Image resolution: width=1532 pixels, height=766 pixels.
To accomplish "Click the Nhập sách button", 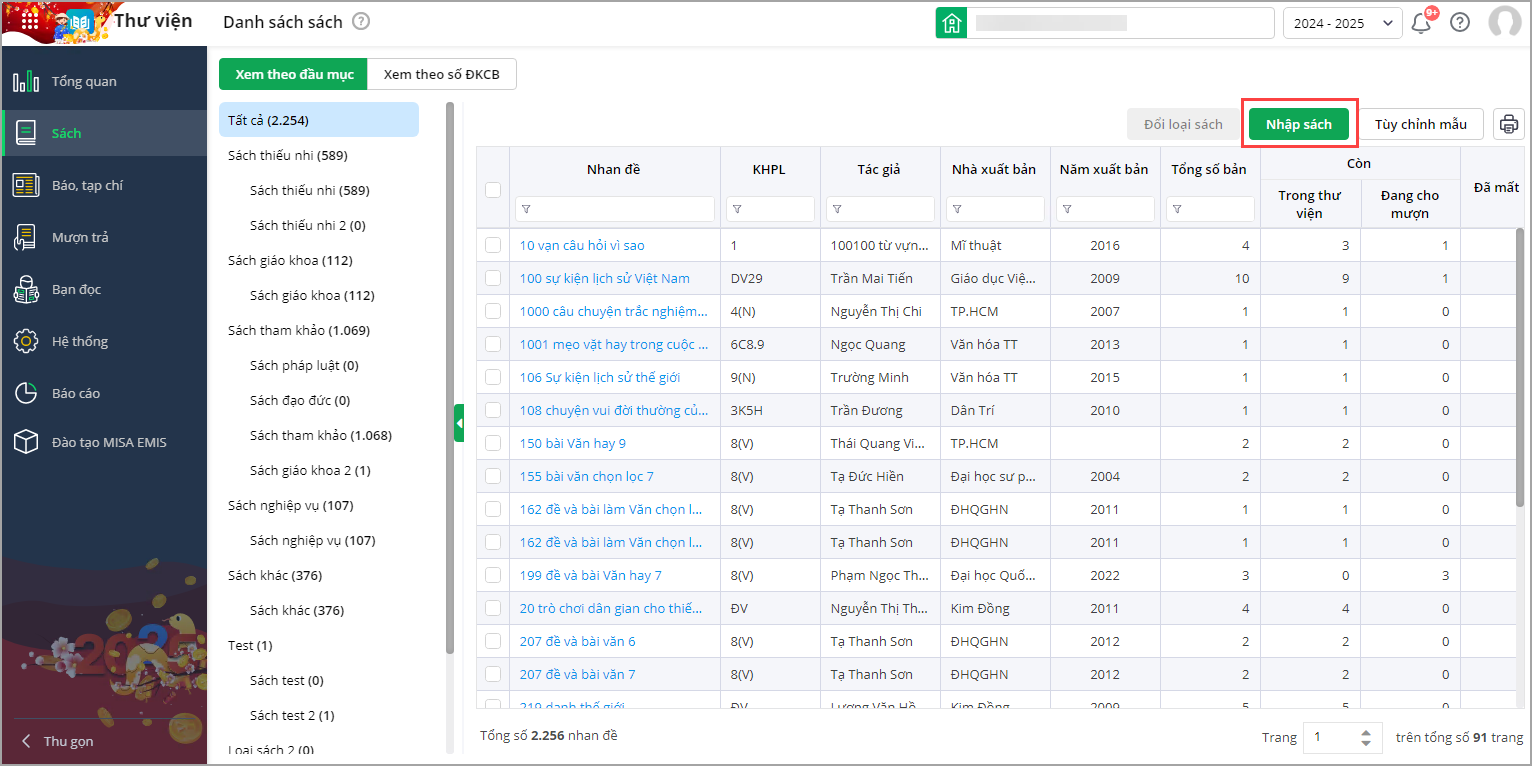I will 1298,124.
